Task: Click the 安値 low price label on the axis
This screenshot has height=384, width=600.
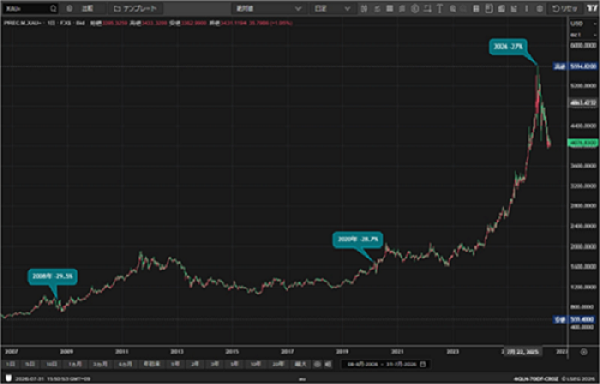Action: tap(576, 319)
